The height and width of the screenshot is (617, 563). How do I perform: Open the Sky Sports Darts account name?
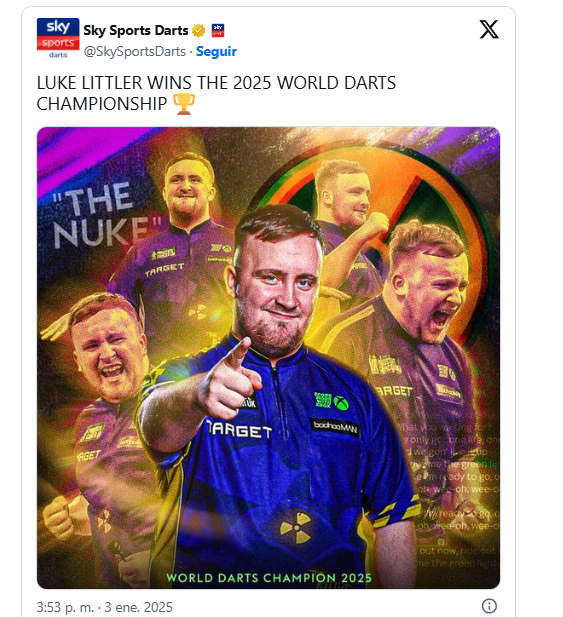tap(136, 30)
